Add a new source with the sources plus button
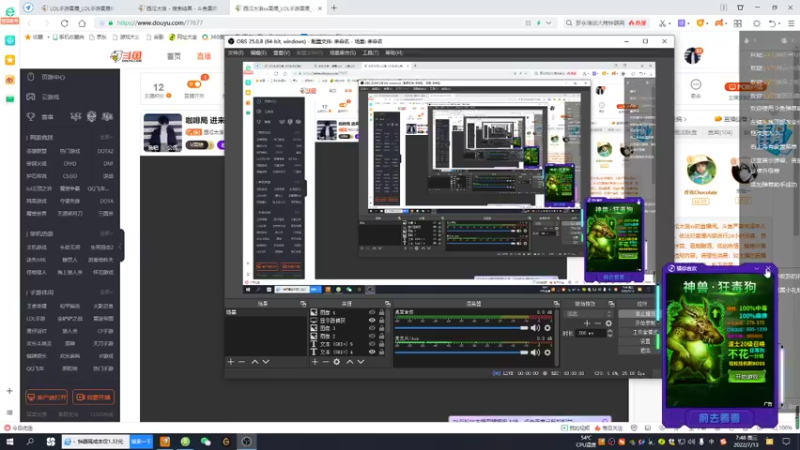The height and width of the screenshot is (450, 800). coord(315,362)
